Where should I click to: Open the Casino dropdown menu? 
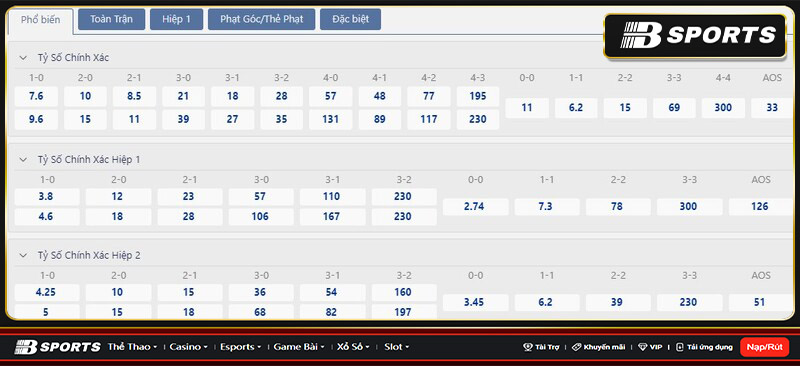(188, 347)
